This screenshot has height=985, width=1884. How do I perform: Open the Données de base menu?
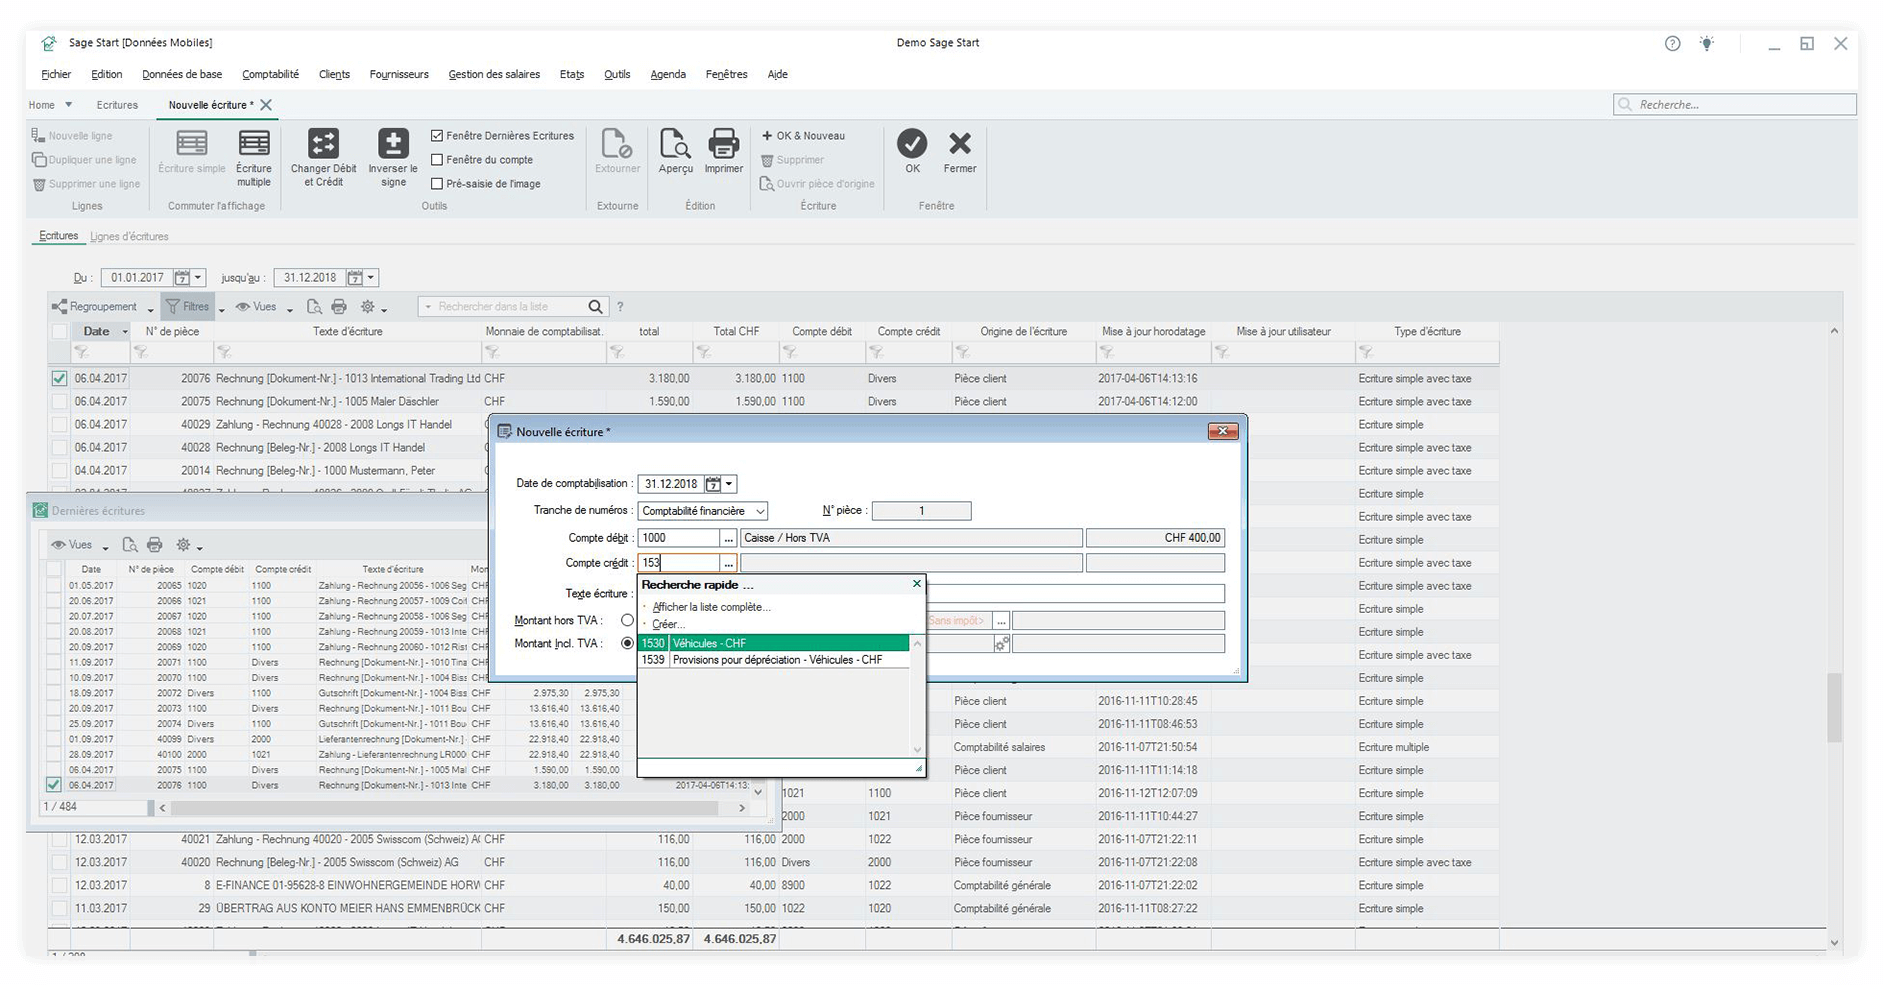182,74
